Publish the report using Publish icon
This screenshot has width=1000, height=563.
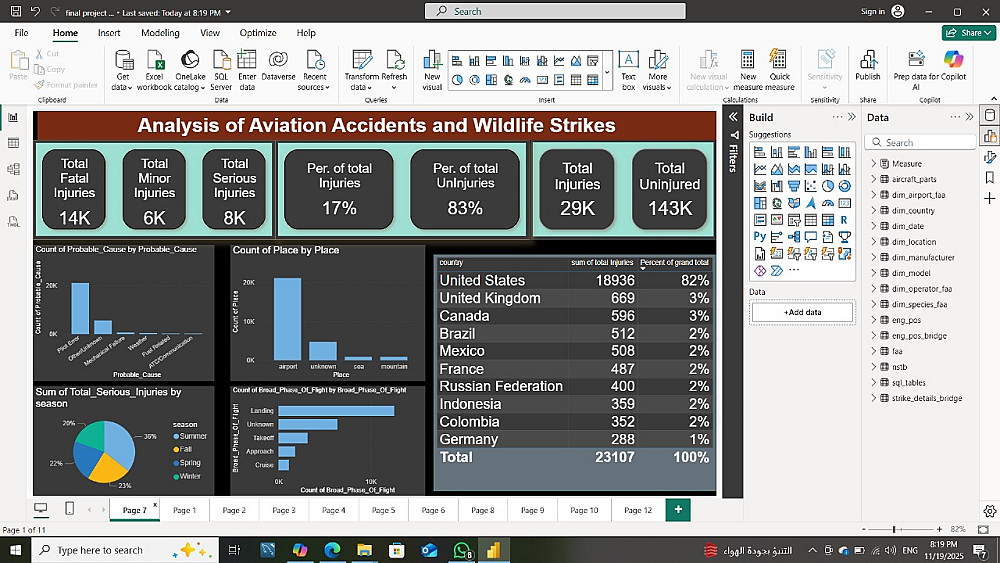pyautogui.click(x=868, y=63)
